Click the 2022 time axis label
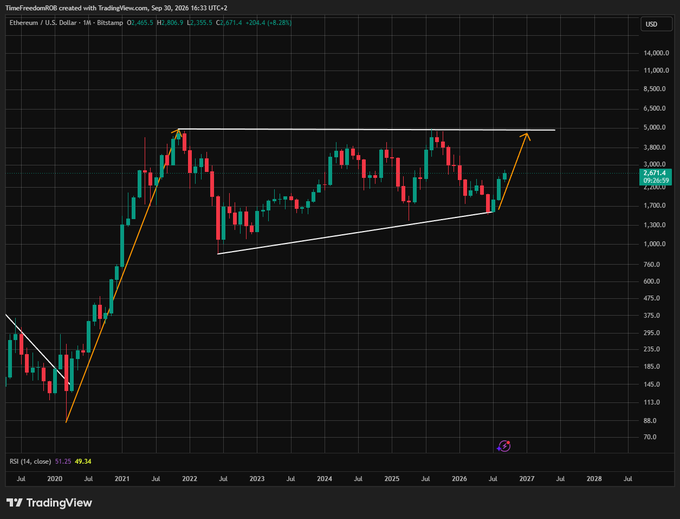The image size is (680, 519). [190, 479]
